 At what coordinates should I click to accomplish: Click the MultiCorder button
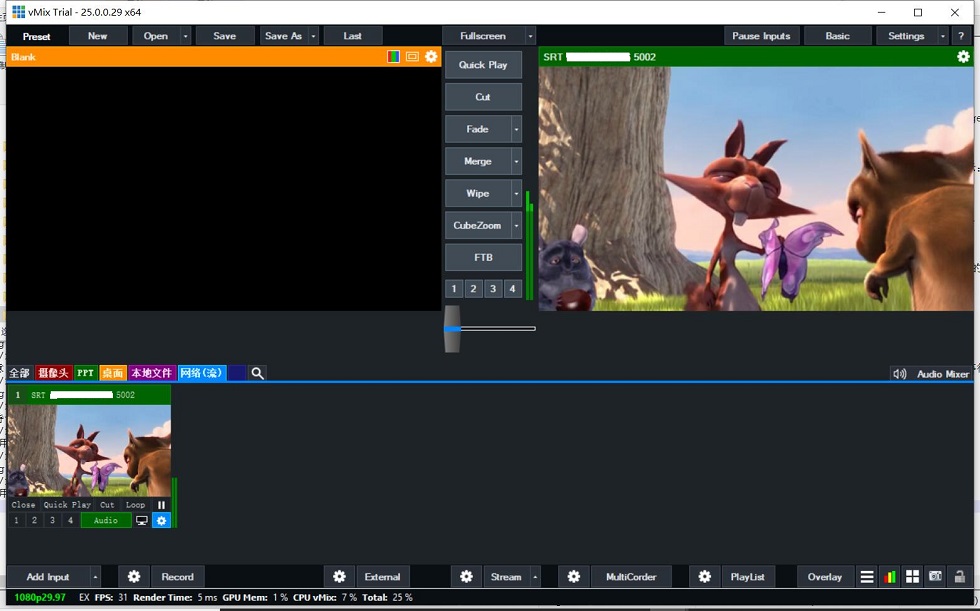tap(631, 577)
